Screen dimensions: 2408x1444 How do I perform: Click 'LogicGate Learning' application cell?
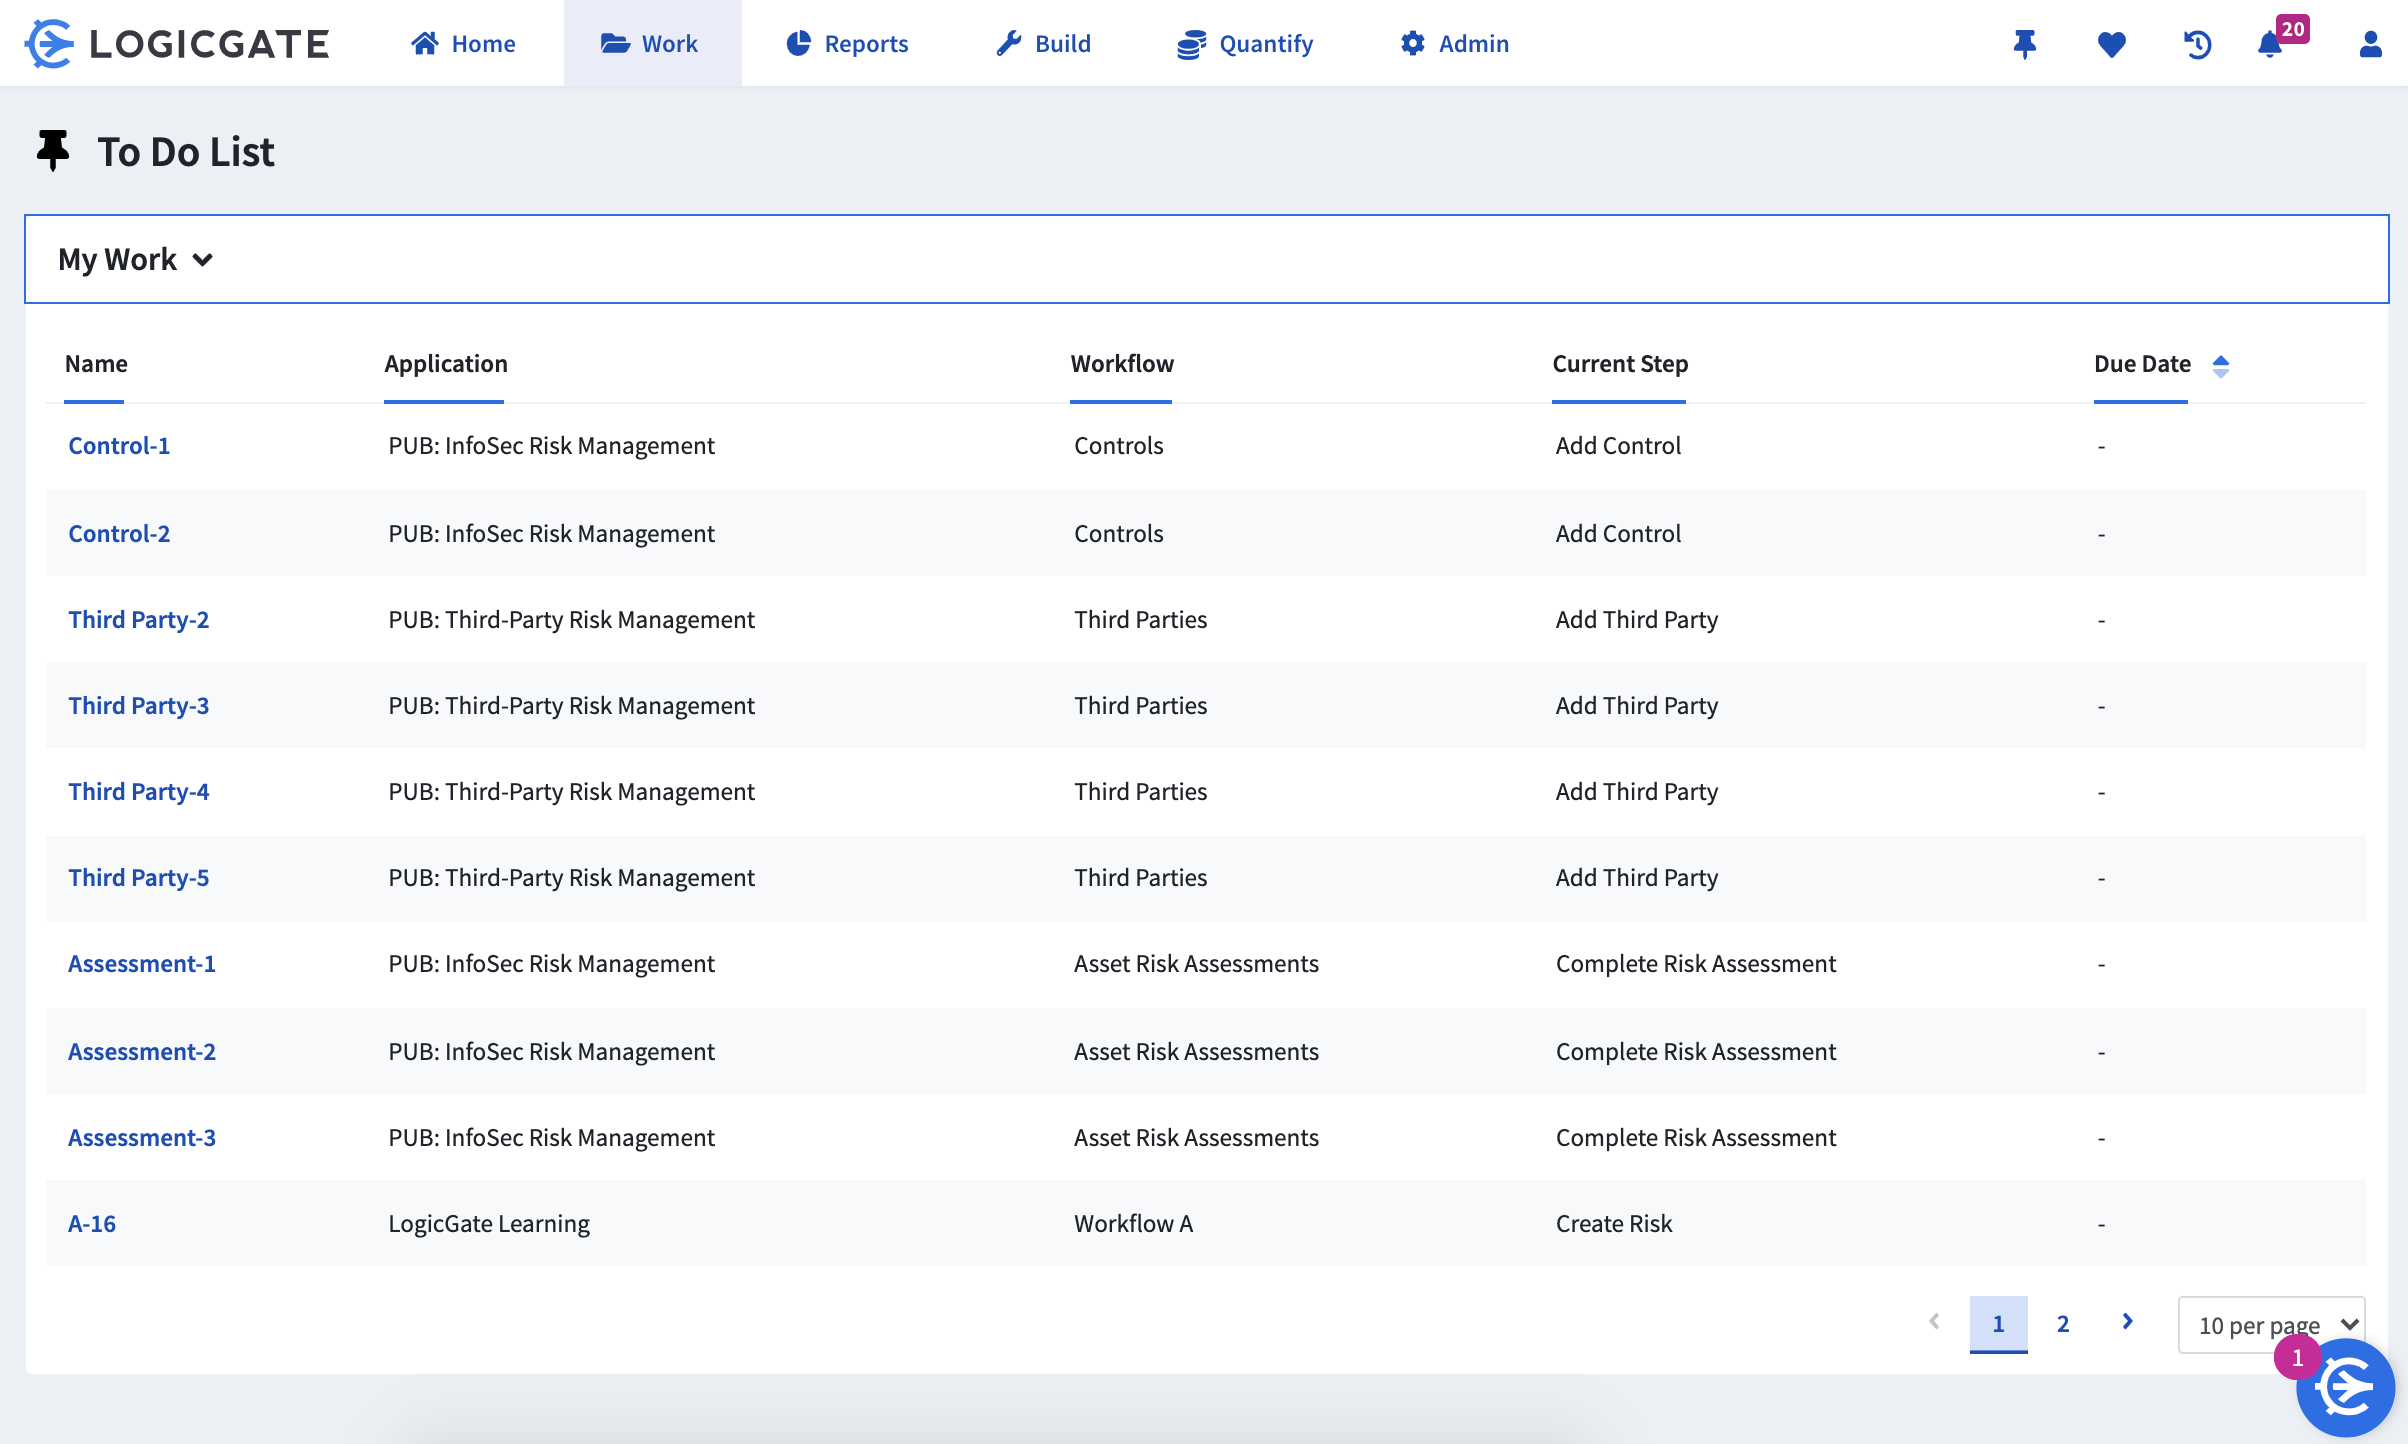tap(489, 1224)
